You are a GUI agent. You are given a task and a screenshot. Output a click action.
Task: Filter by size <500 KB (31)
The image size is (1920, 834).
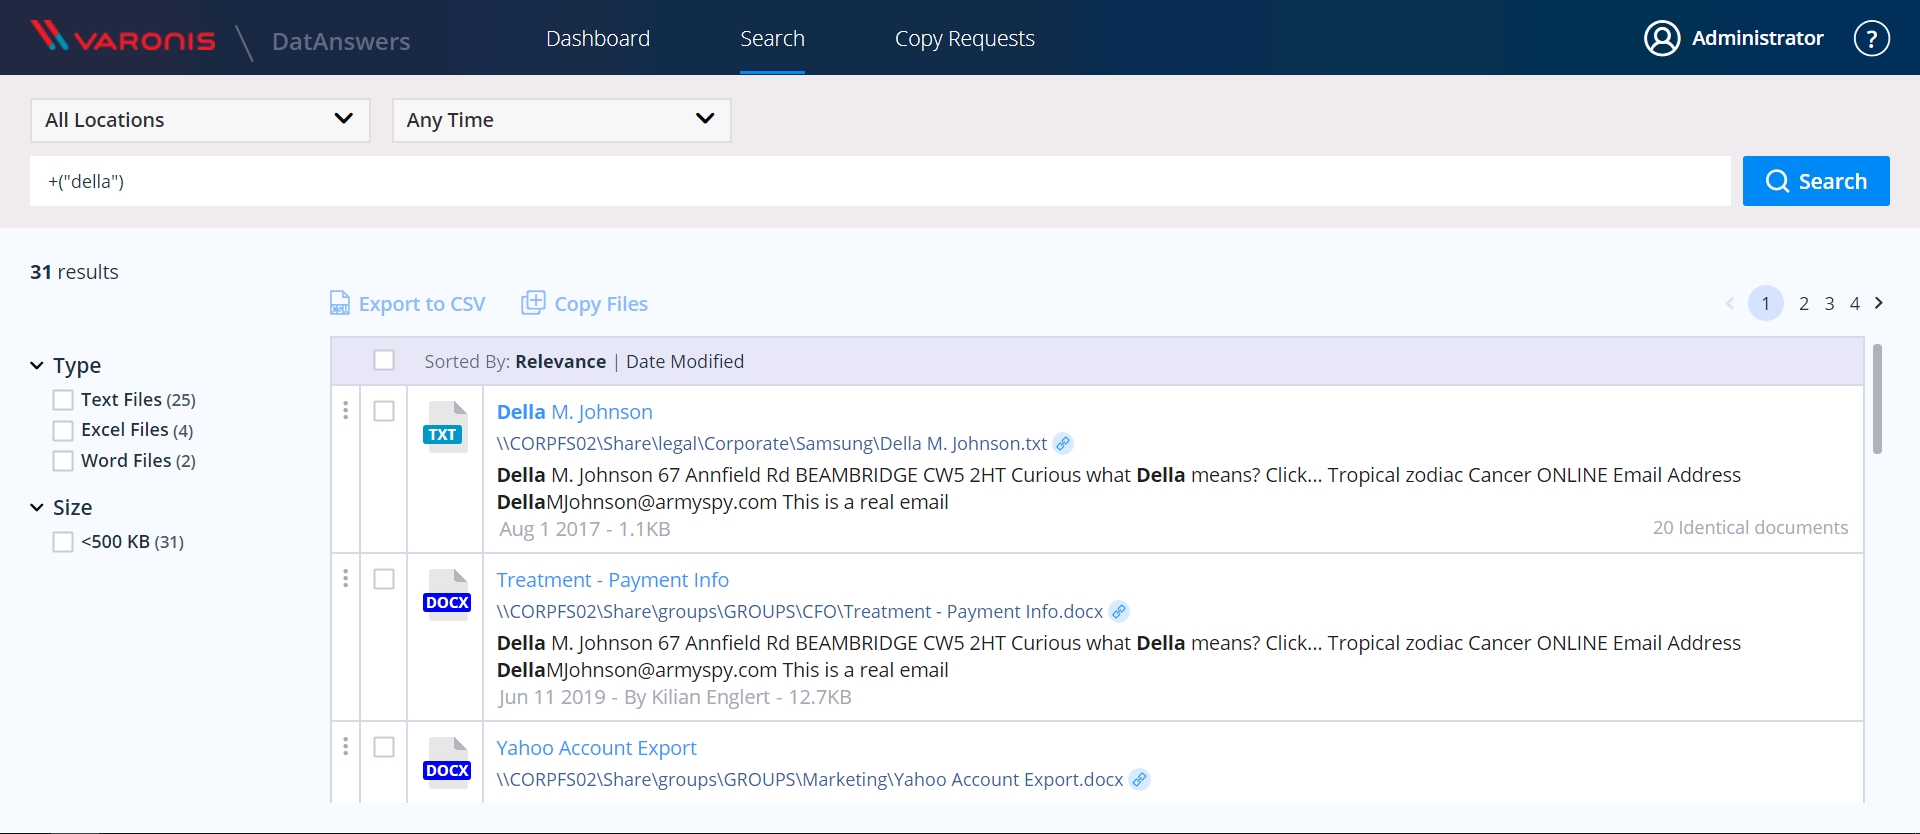(x=63, y=542)
